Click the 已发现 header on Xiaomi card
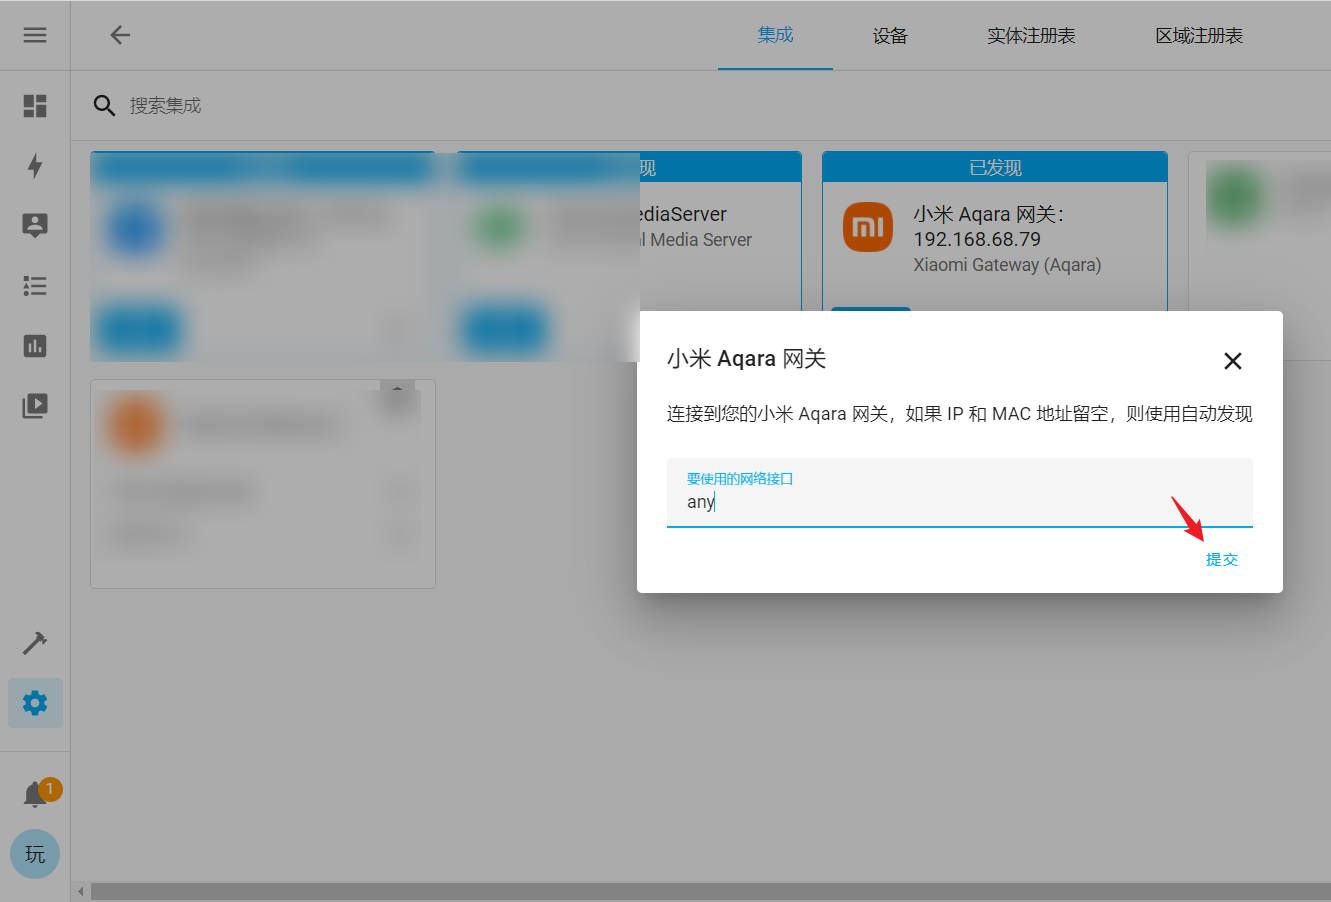Viewport: 1331px width, 902px height. (995, 168)
